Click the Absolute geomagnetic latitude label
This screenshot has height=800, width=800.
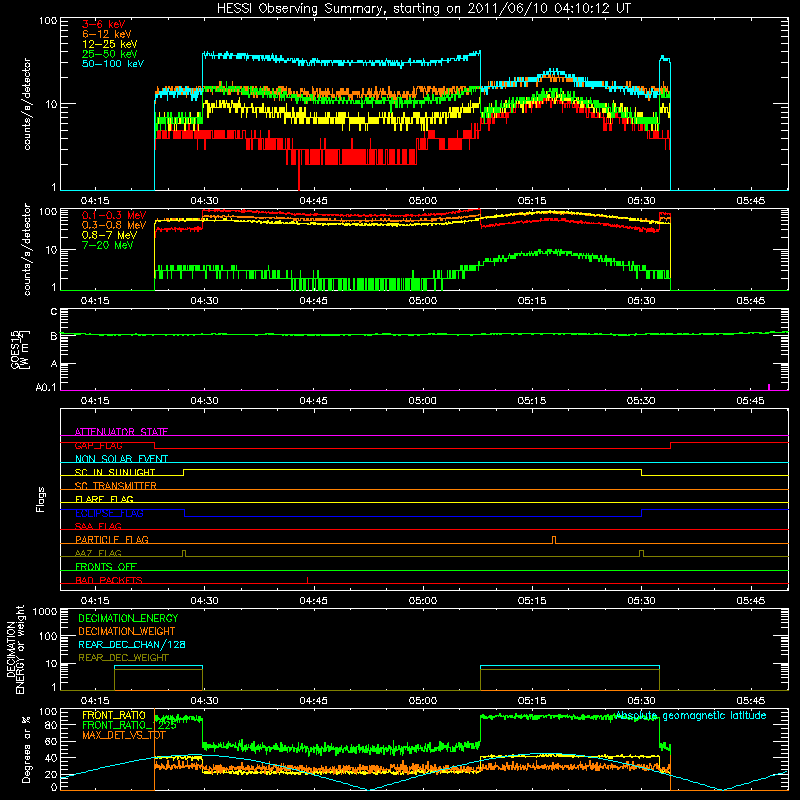point(691,715)
